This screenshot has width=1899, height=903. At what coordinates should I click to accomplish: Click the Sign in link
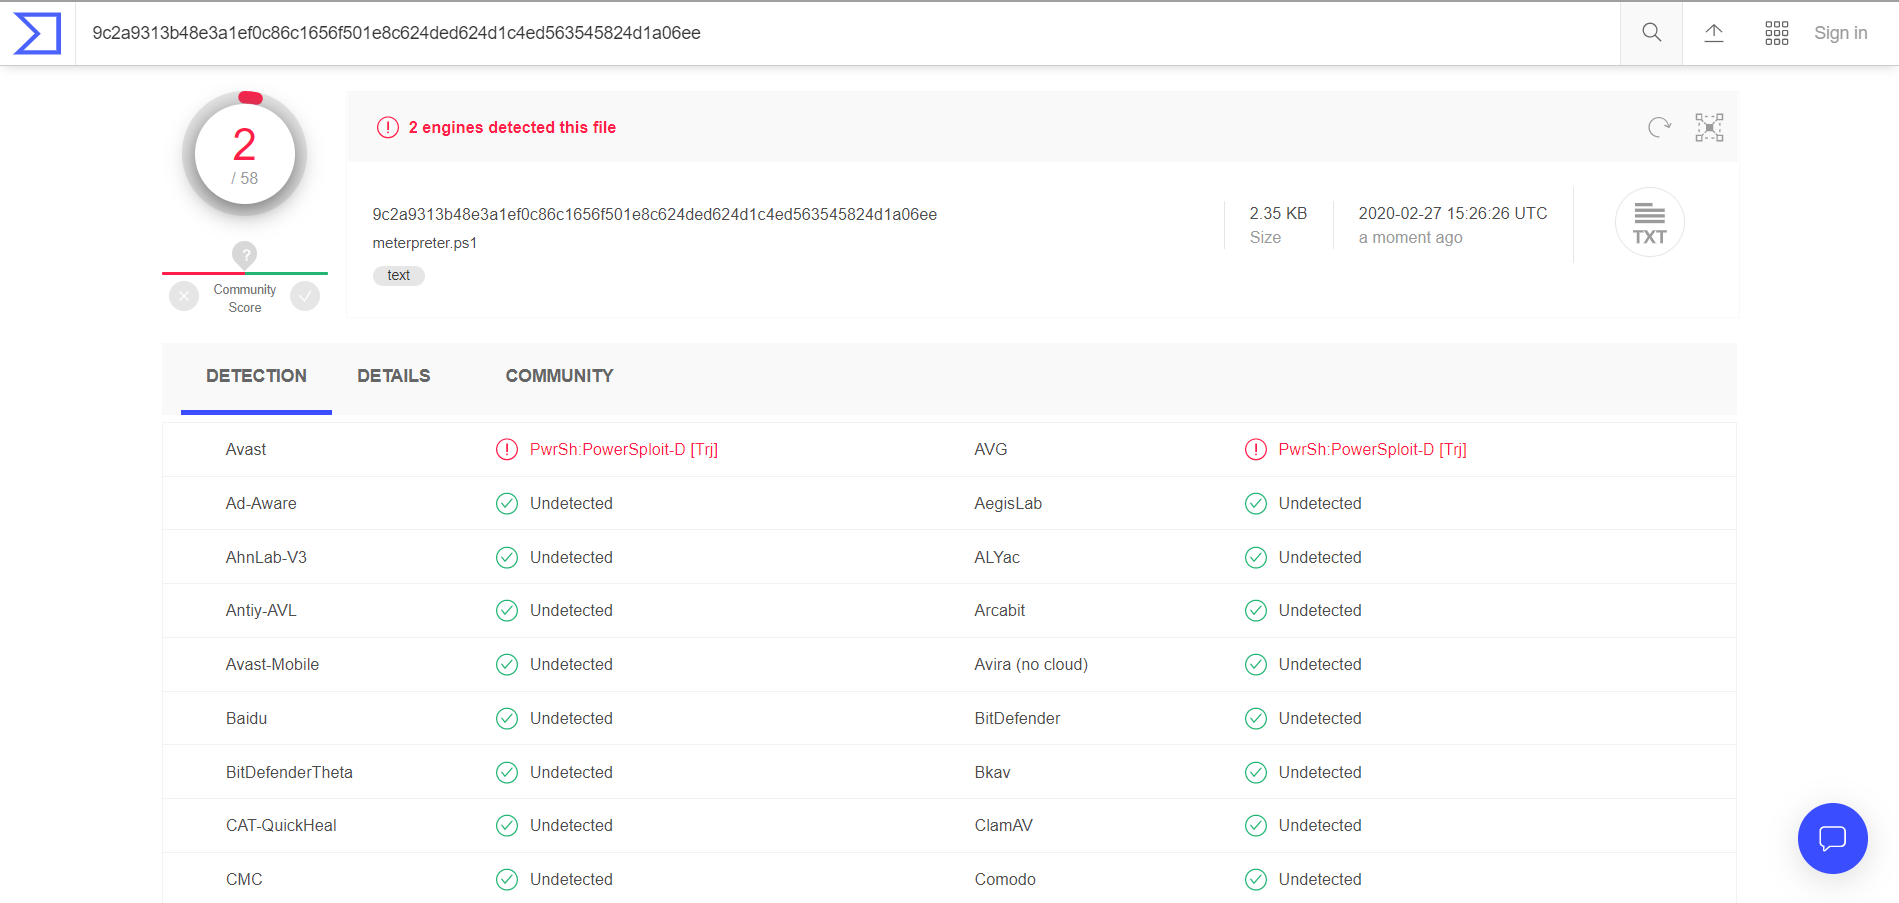(1840, 33)
